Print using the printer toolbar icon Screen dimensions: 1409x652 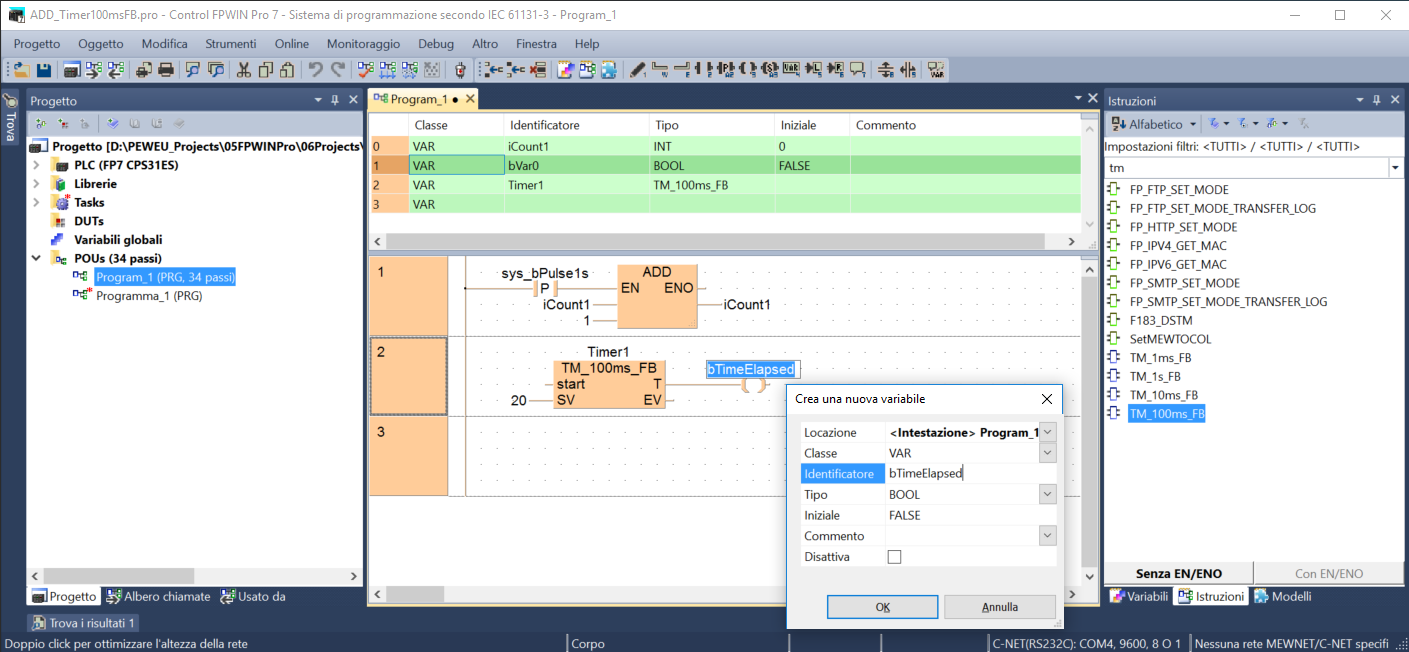tap(166, 70)
